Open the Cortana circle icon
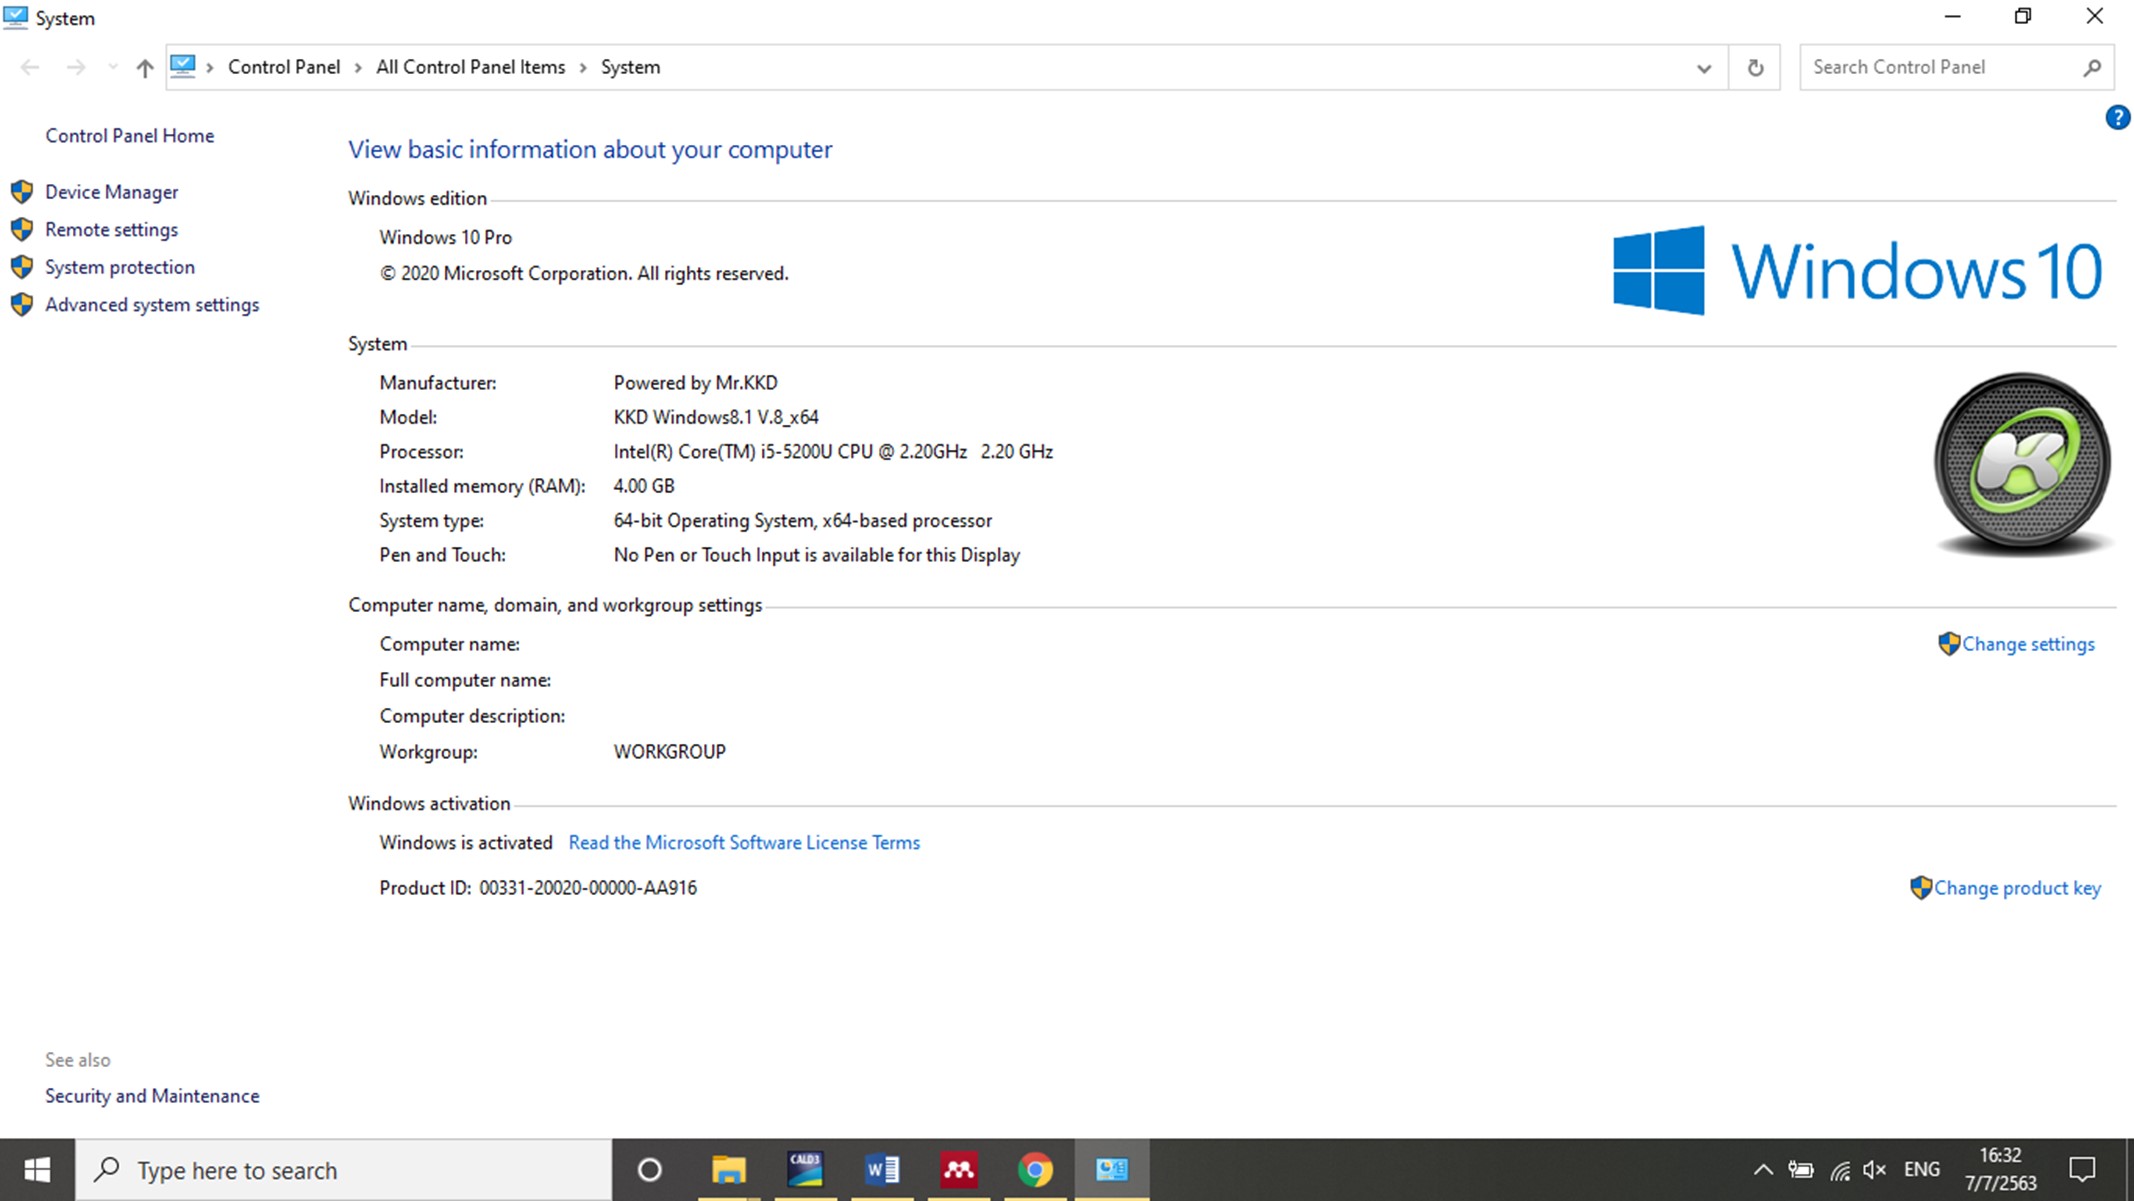Viewport: 2134px width, 1201px height. [x=649, y=1169]
